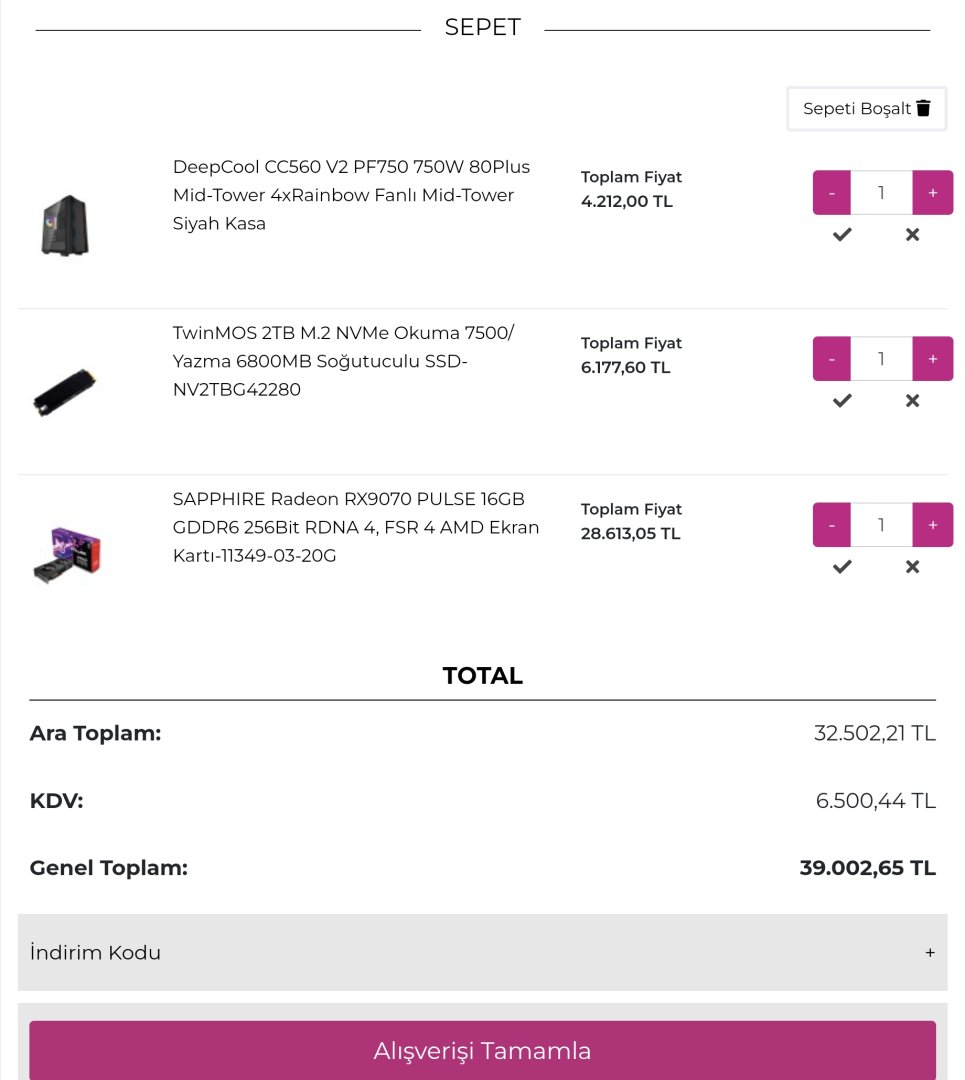Click checkmark under SAPPHIRE Radeon quantity
This screenshot has height=1080, width=965.
tap(842, 567)
